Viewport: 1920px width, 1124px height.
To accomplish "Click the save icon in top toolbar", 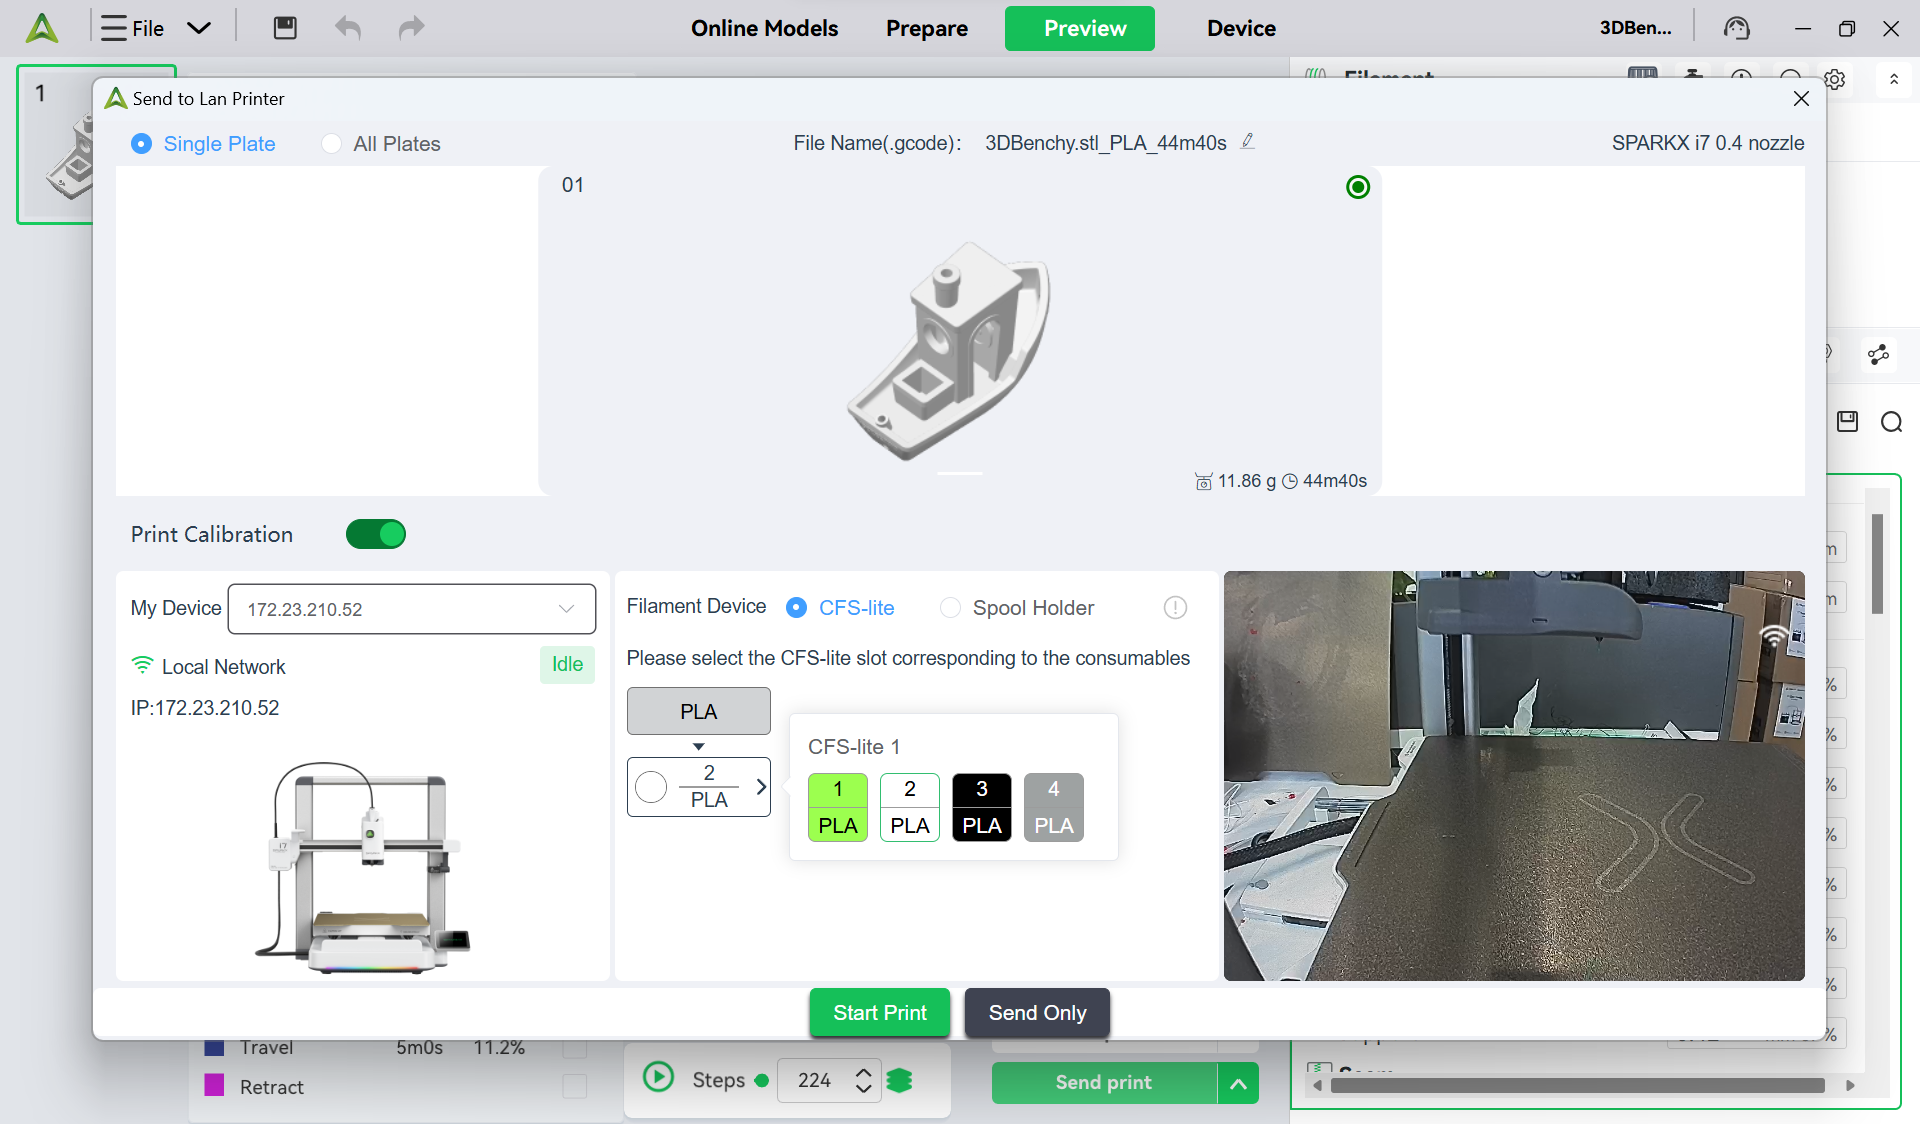I will coord(285,28).
